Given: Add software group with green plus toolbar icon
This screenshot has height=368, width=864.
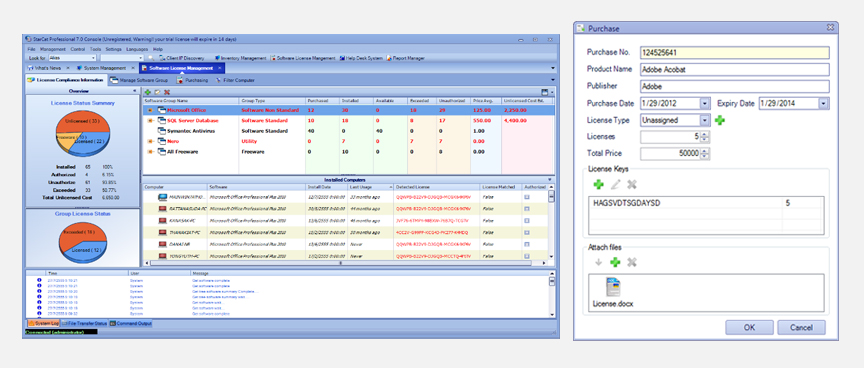Looking at the screenshot, I should pyautogui.click(x=148, y=92).
